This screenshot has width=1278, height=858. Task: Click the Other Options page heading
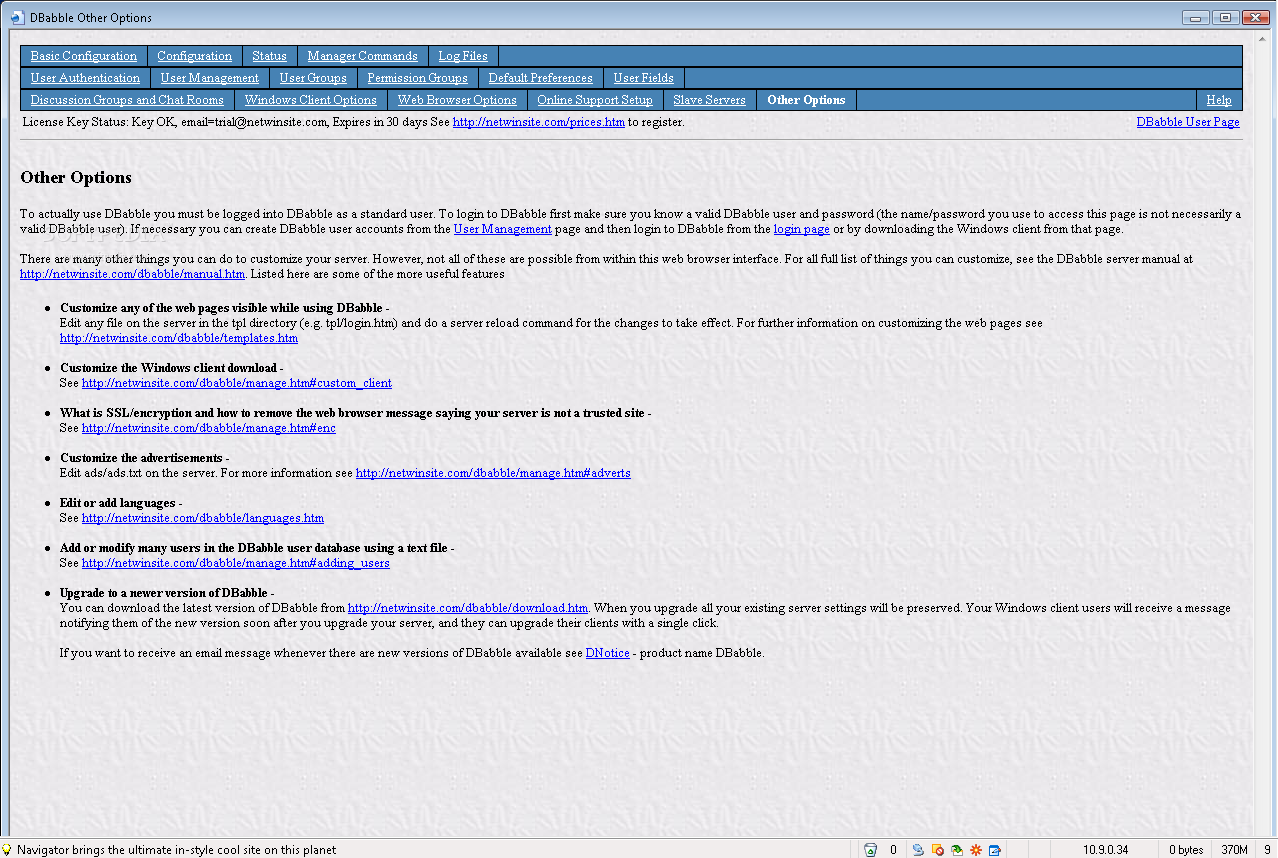76,178
